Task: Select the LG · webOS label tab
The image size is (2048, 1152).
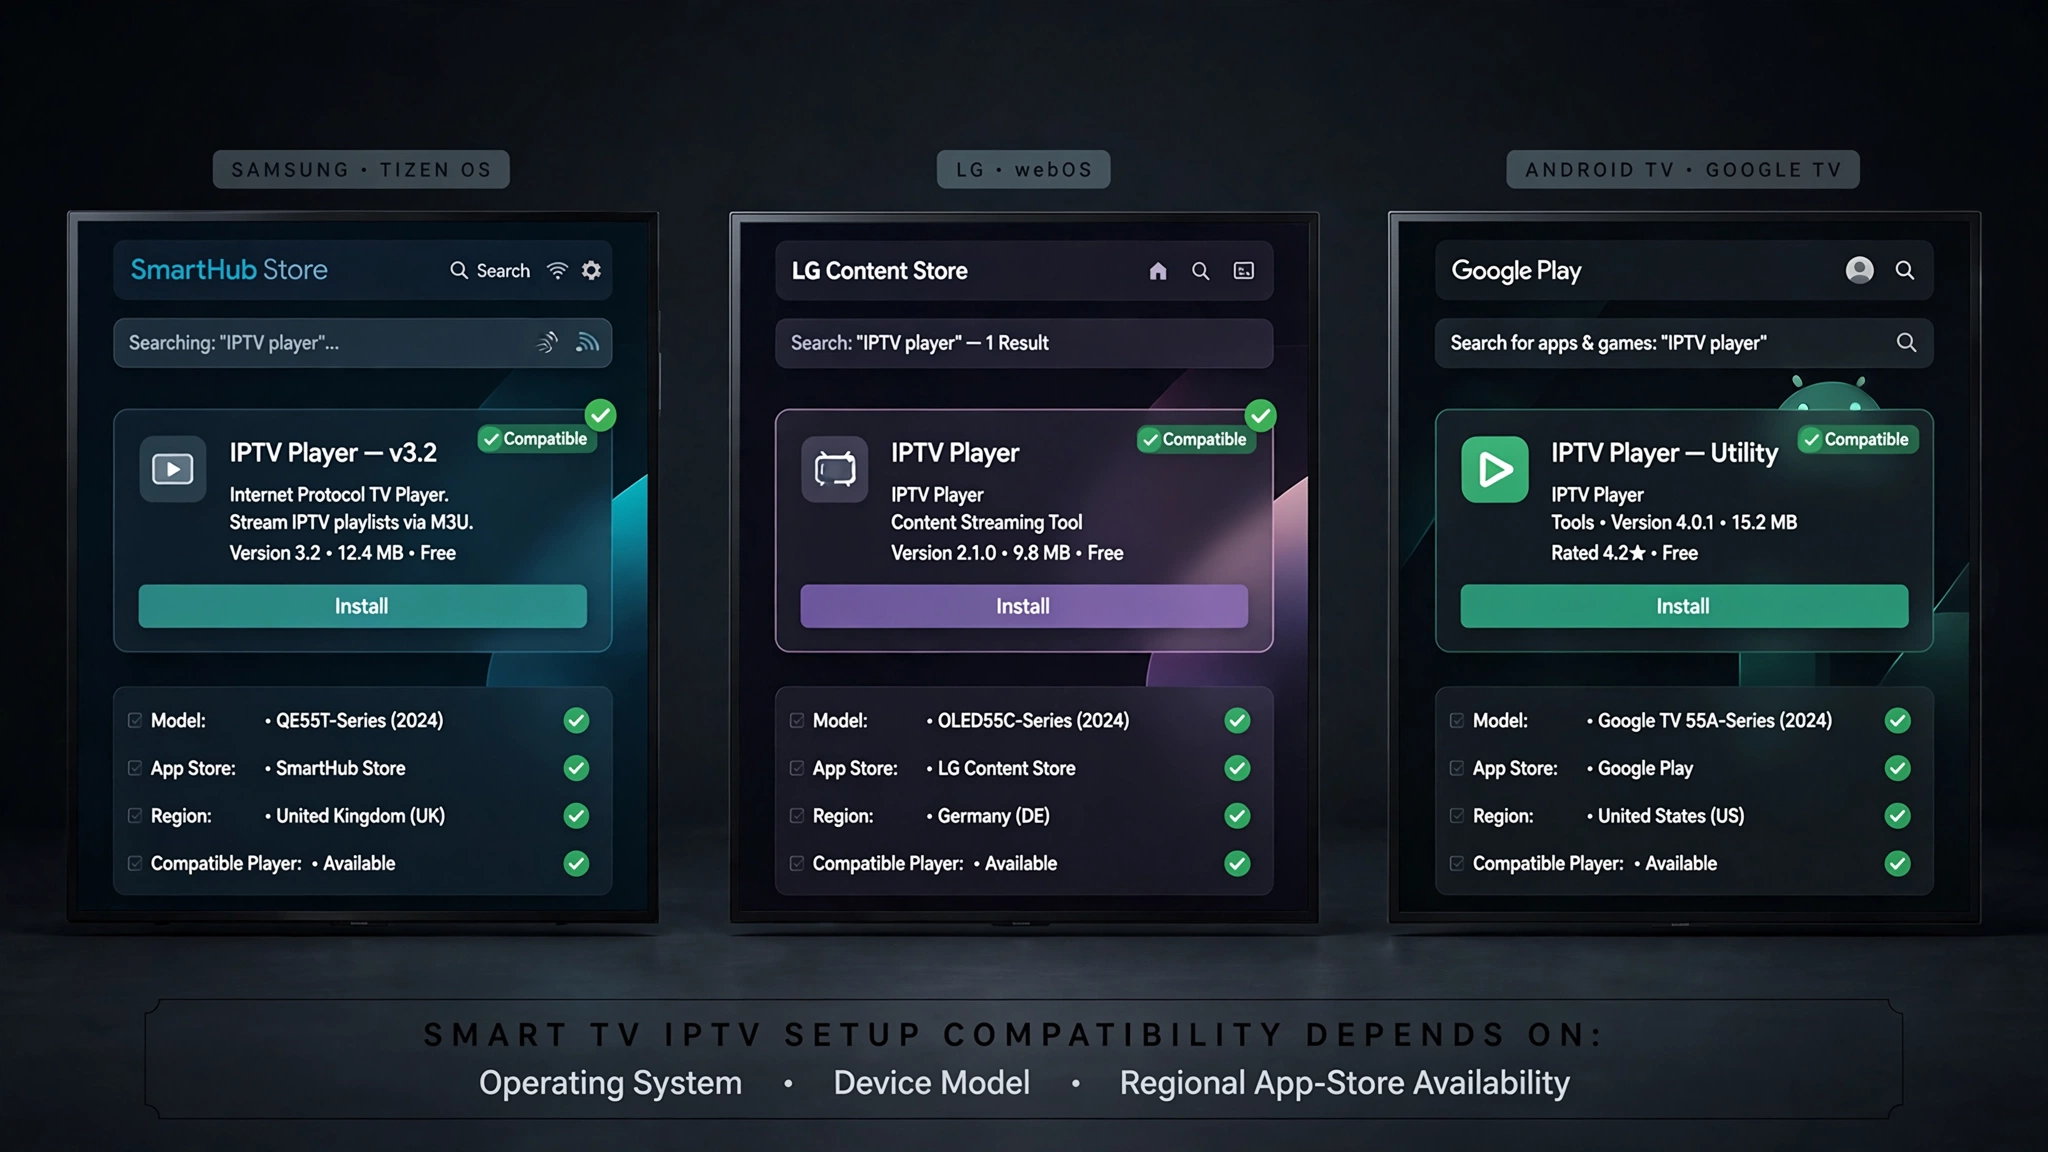Action: (x=1024, y=170)
